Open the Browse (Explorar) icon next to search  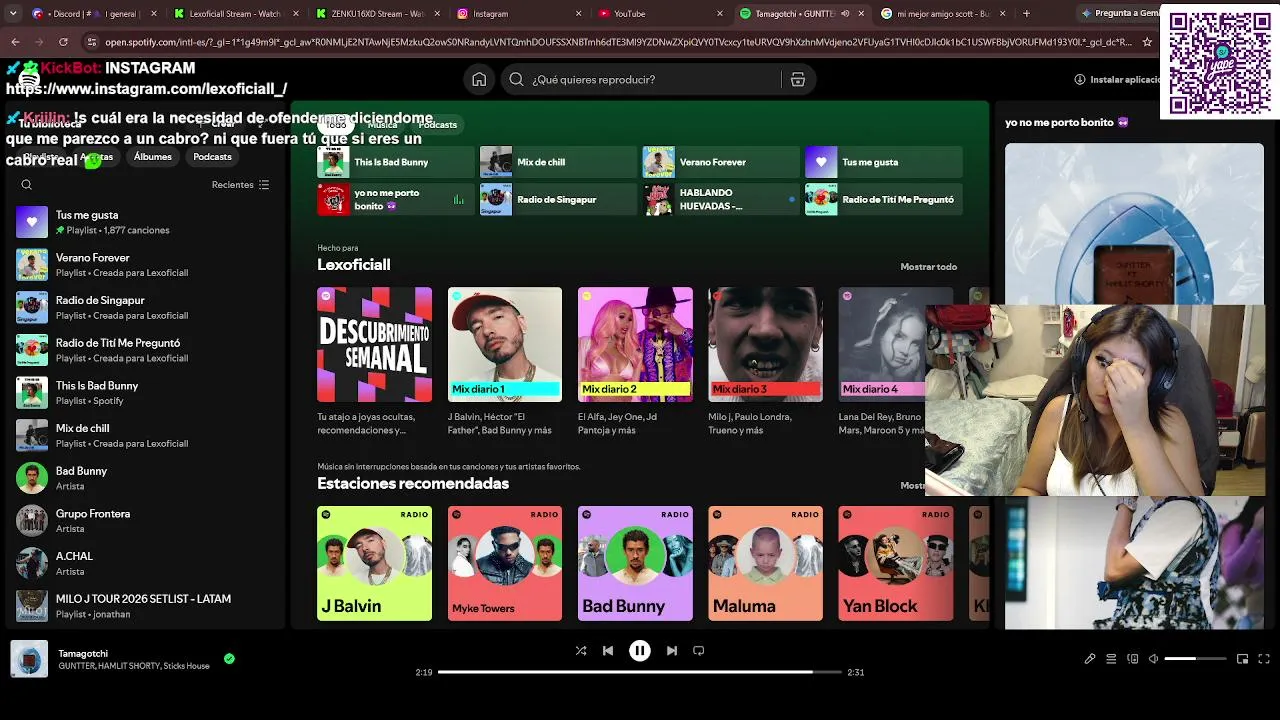point(798,80)
